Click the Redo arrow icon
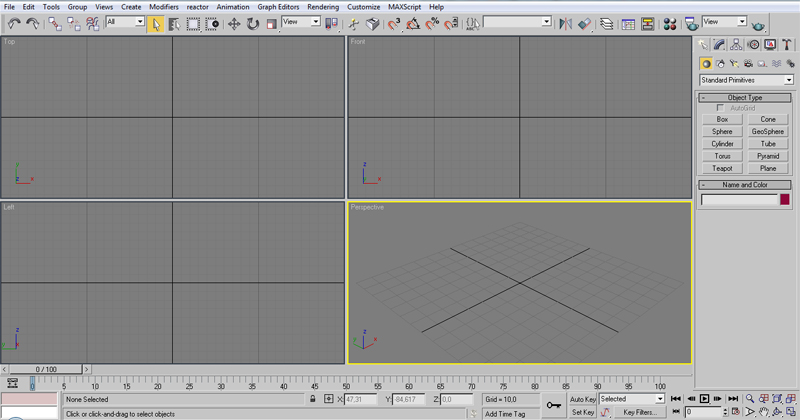This screenshot has height=420, width=800. [33, 23]
